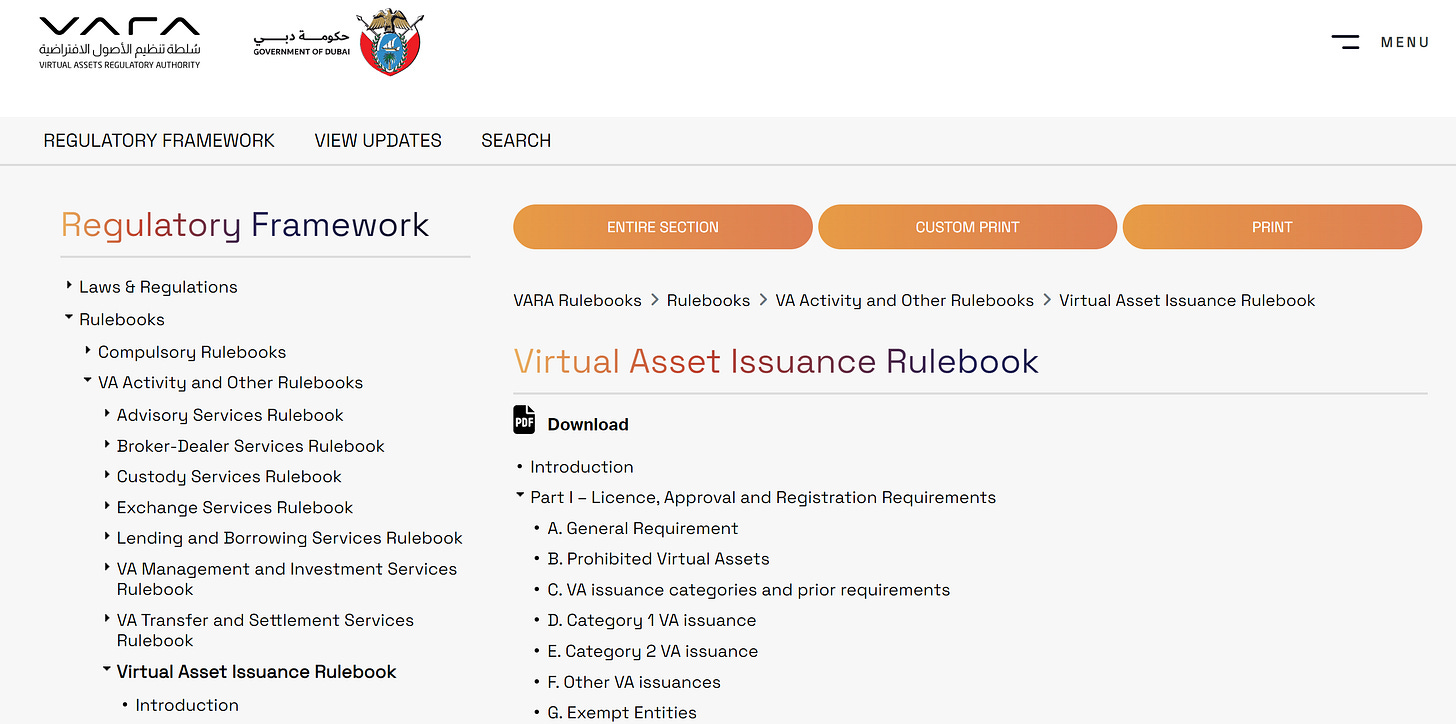Collapse Part I section arrow
Viewport: 1456px width, 724px height.
tap(520, 496)
